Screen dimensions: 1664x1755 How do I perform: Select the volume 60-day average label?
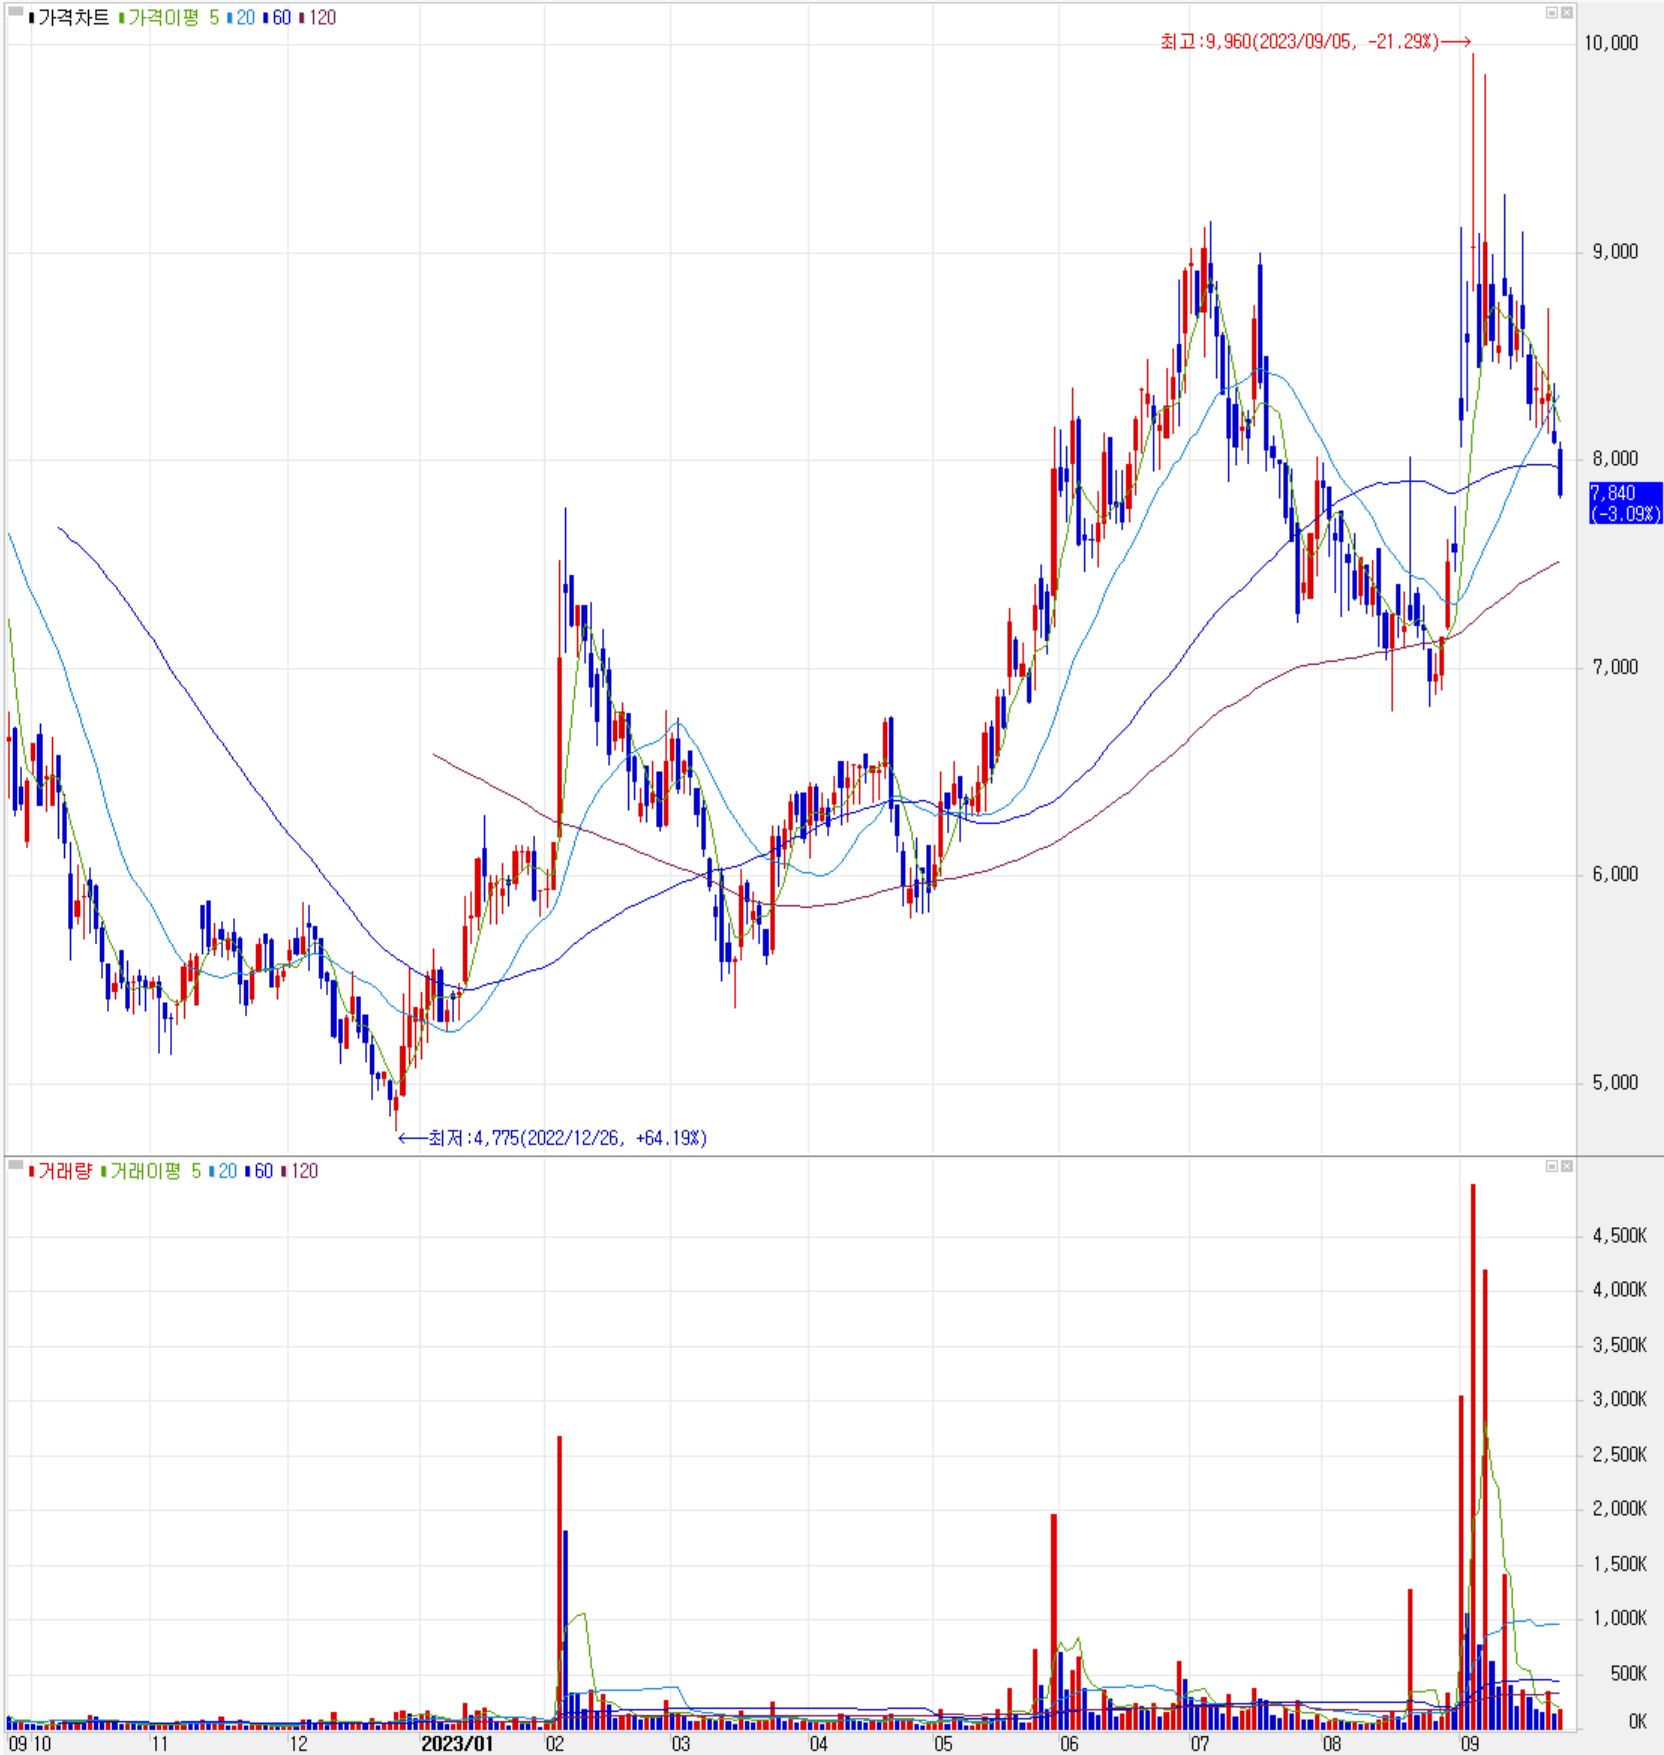click(264, 1171)
